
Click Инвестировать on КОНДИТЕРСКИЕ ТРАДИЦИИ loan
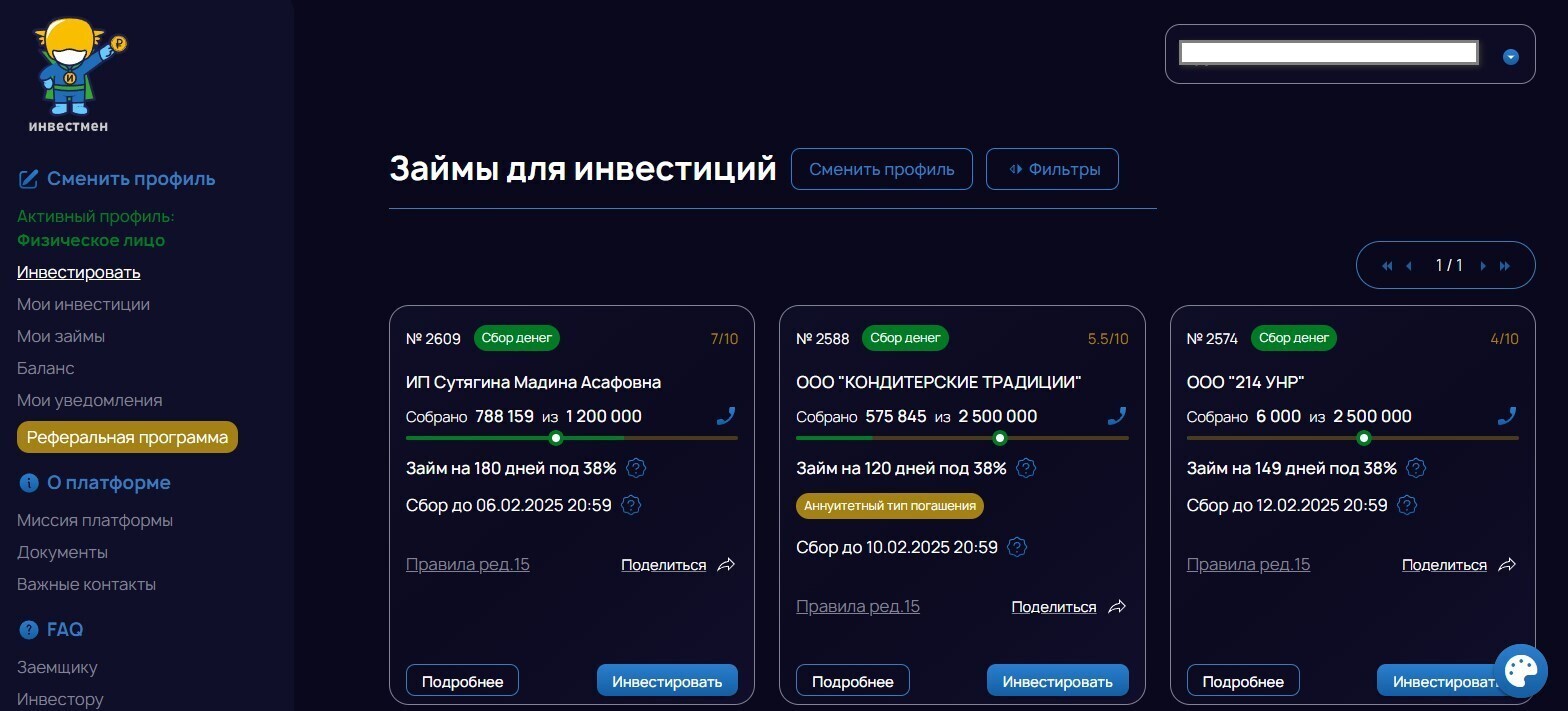pos(1058,681)
